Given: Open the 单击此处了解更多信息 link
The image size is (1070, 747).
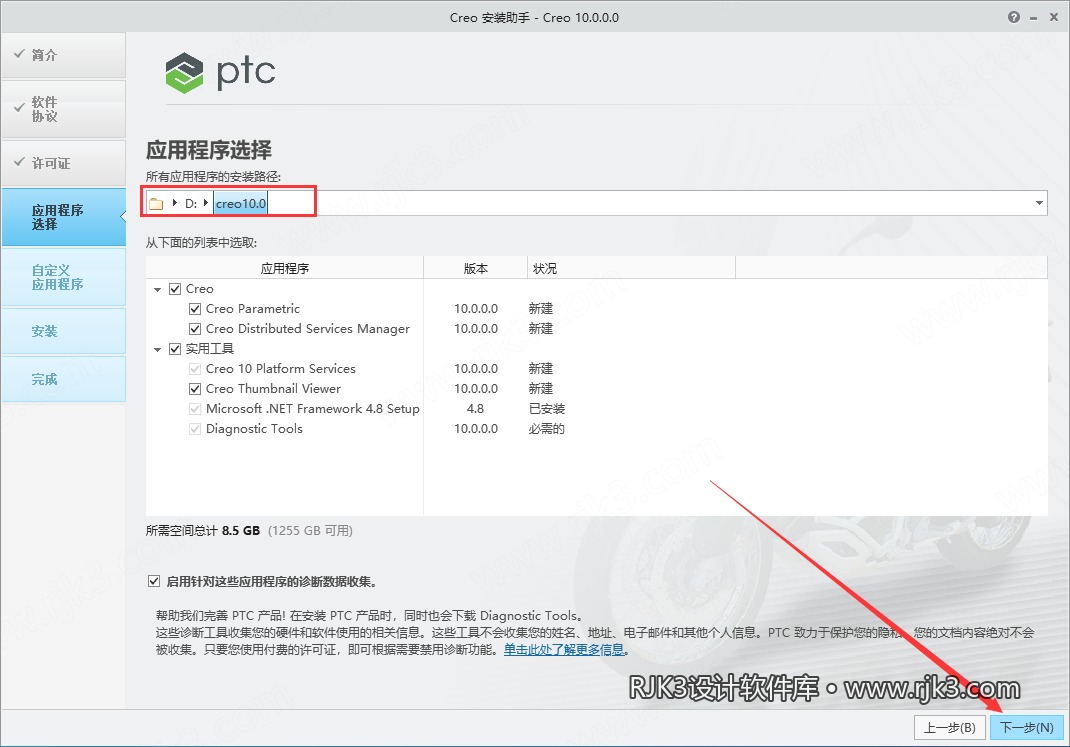Looking at the screenshot, I should click(x=564, y=649).
